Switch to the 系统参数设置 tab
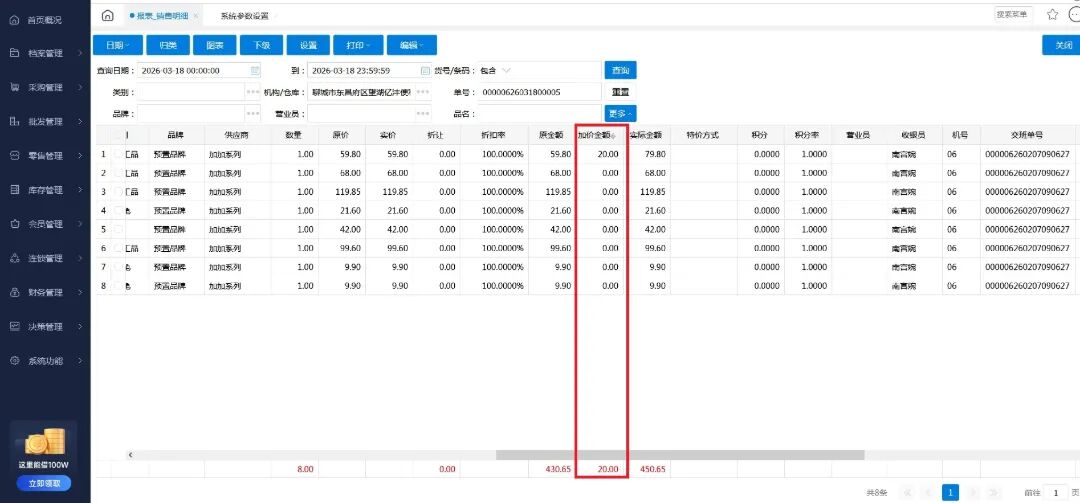The image size is (1080, 503). click(244, 16)
